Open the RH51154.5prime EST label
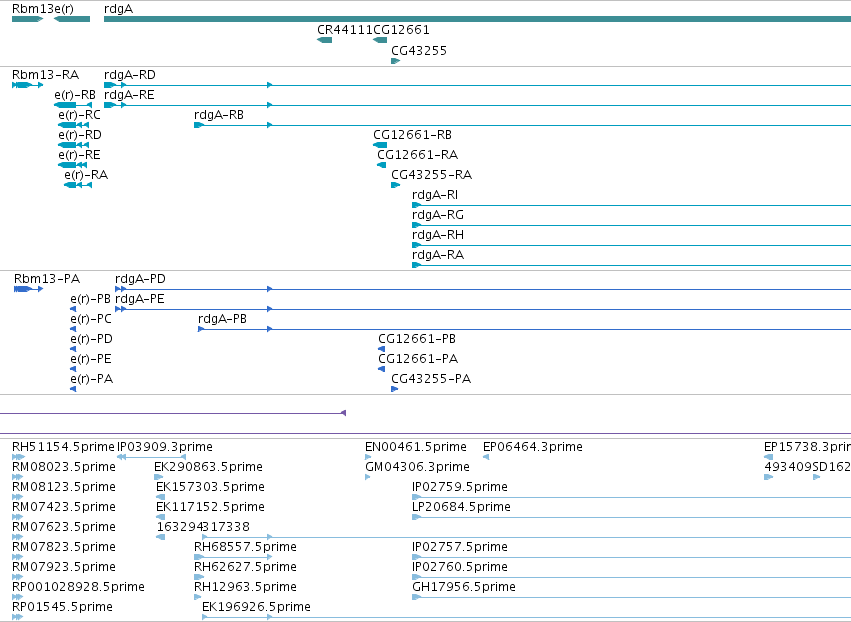 pos(63,447)
